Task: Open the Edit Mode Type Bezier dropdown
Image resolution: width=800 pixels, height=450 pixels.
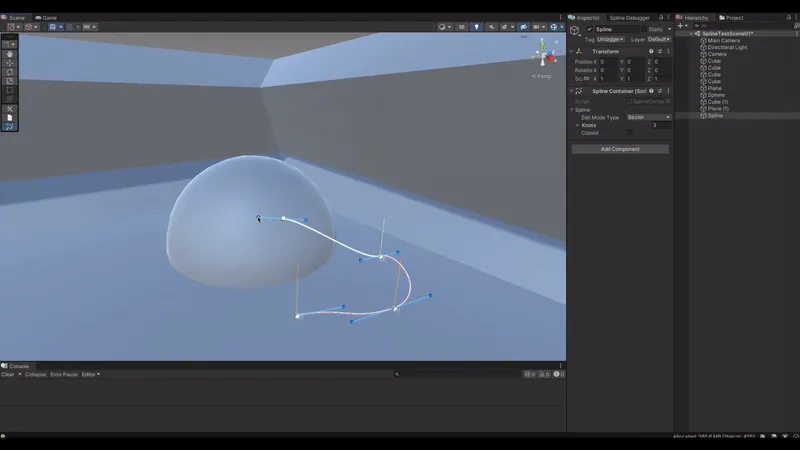Action: [x=648, y=117]
